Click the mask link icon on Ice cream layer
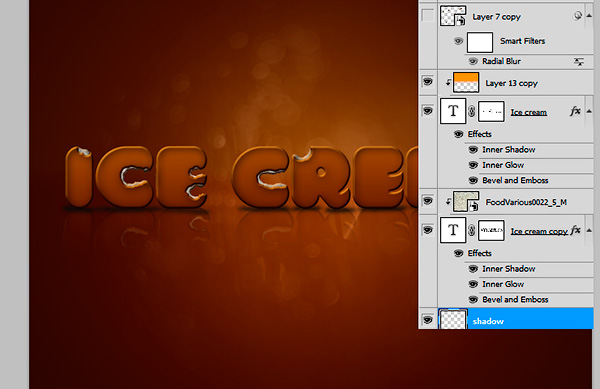This screenshot has width=600, height=389. (x=472, y=111)
